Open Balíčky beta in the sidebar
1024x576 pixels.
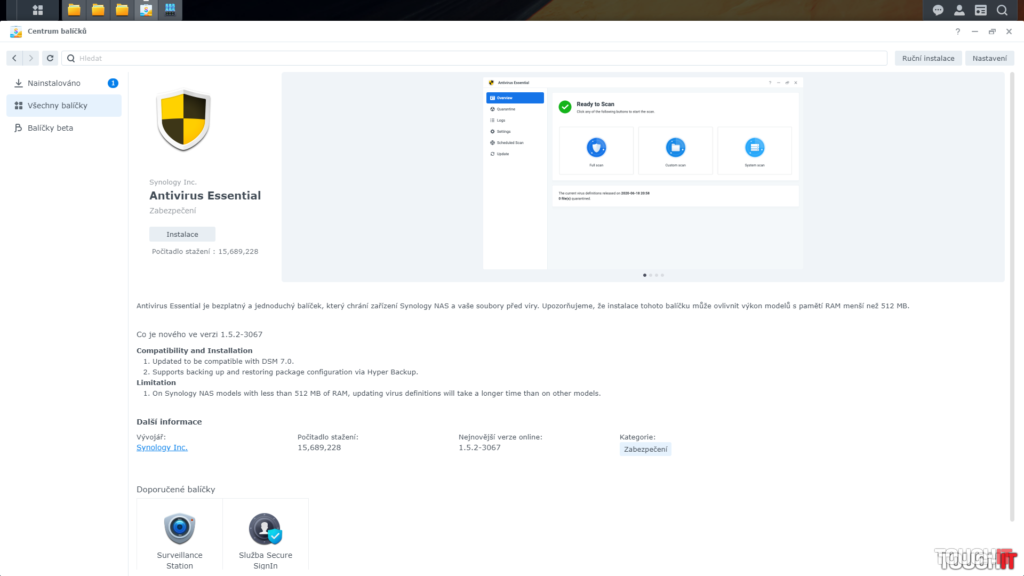point(50,128)
